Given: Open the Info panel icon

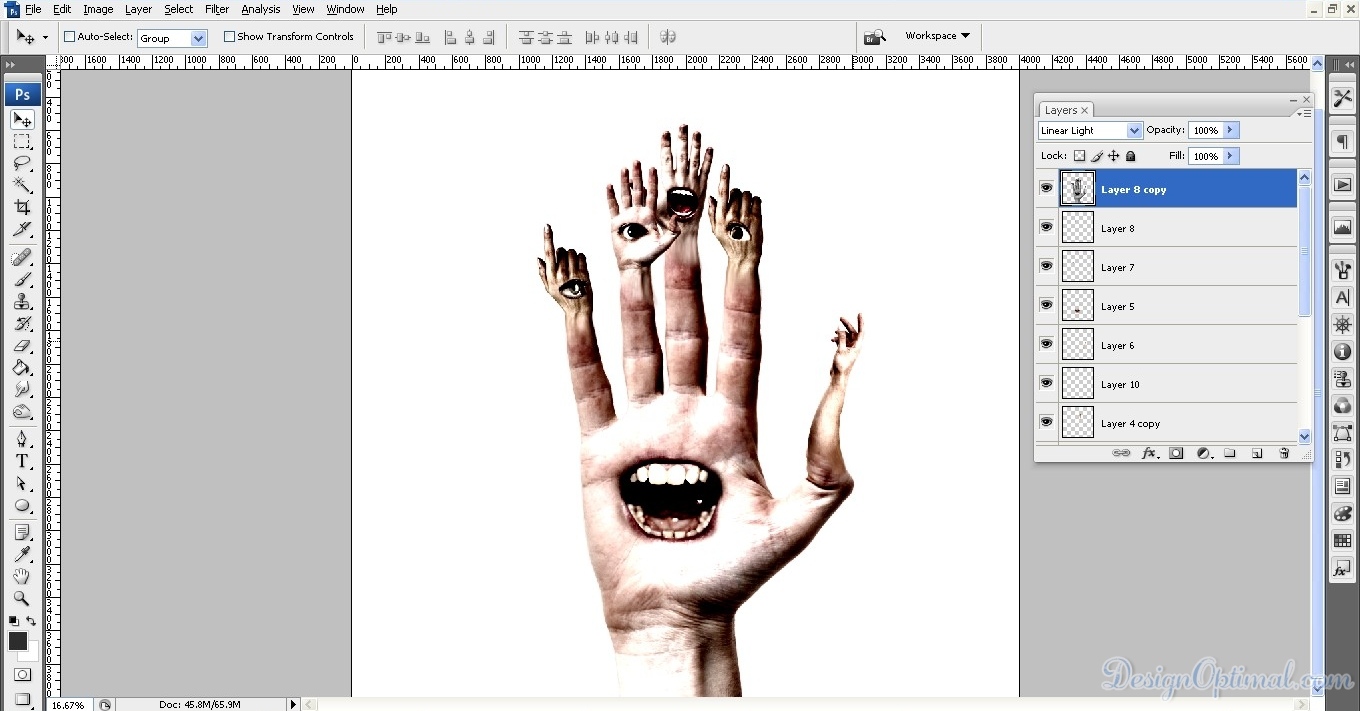Looking at the screenshot, I should click(1342, 352).
